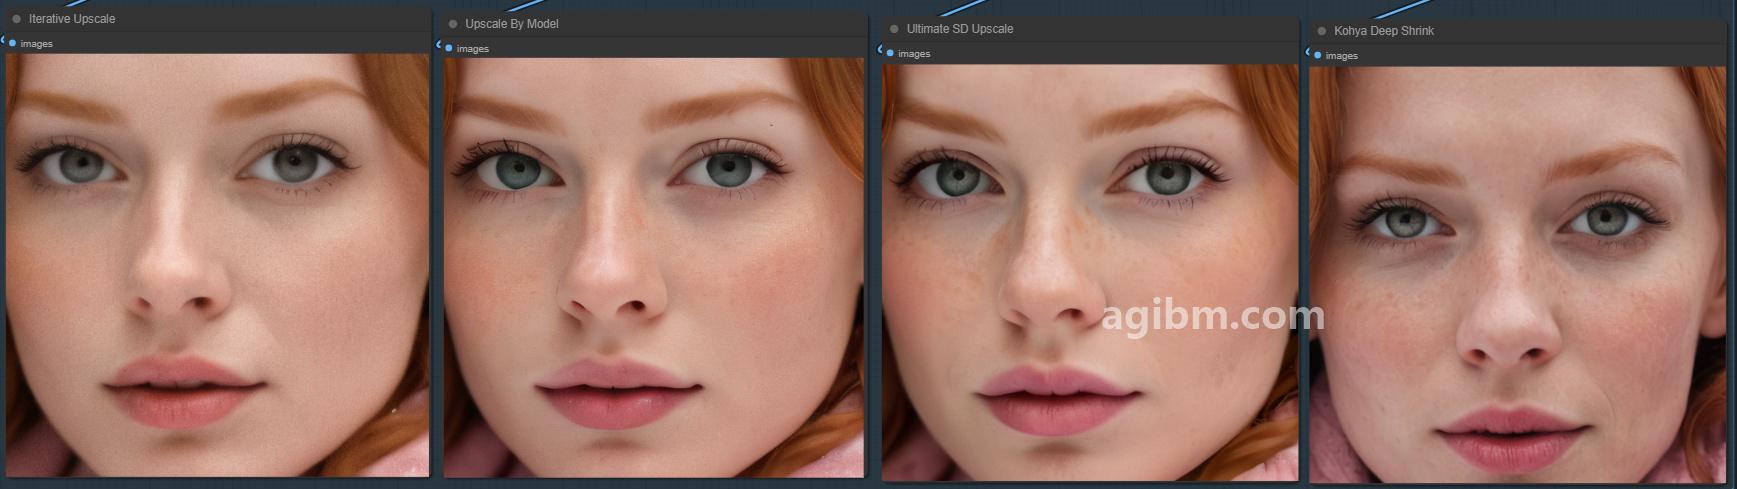Click the images label in Kohya Deep Shrink

point(1342,56)
